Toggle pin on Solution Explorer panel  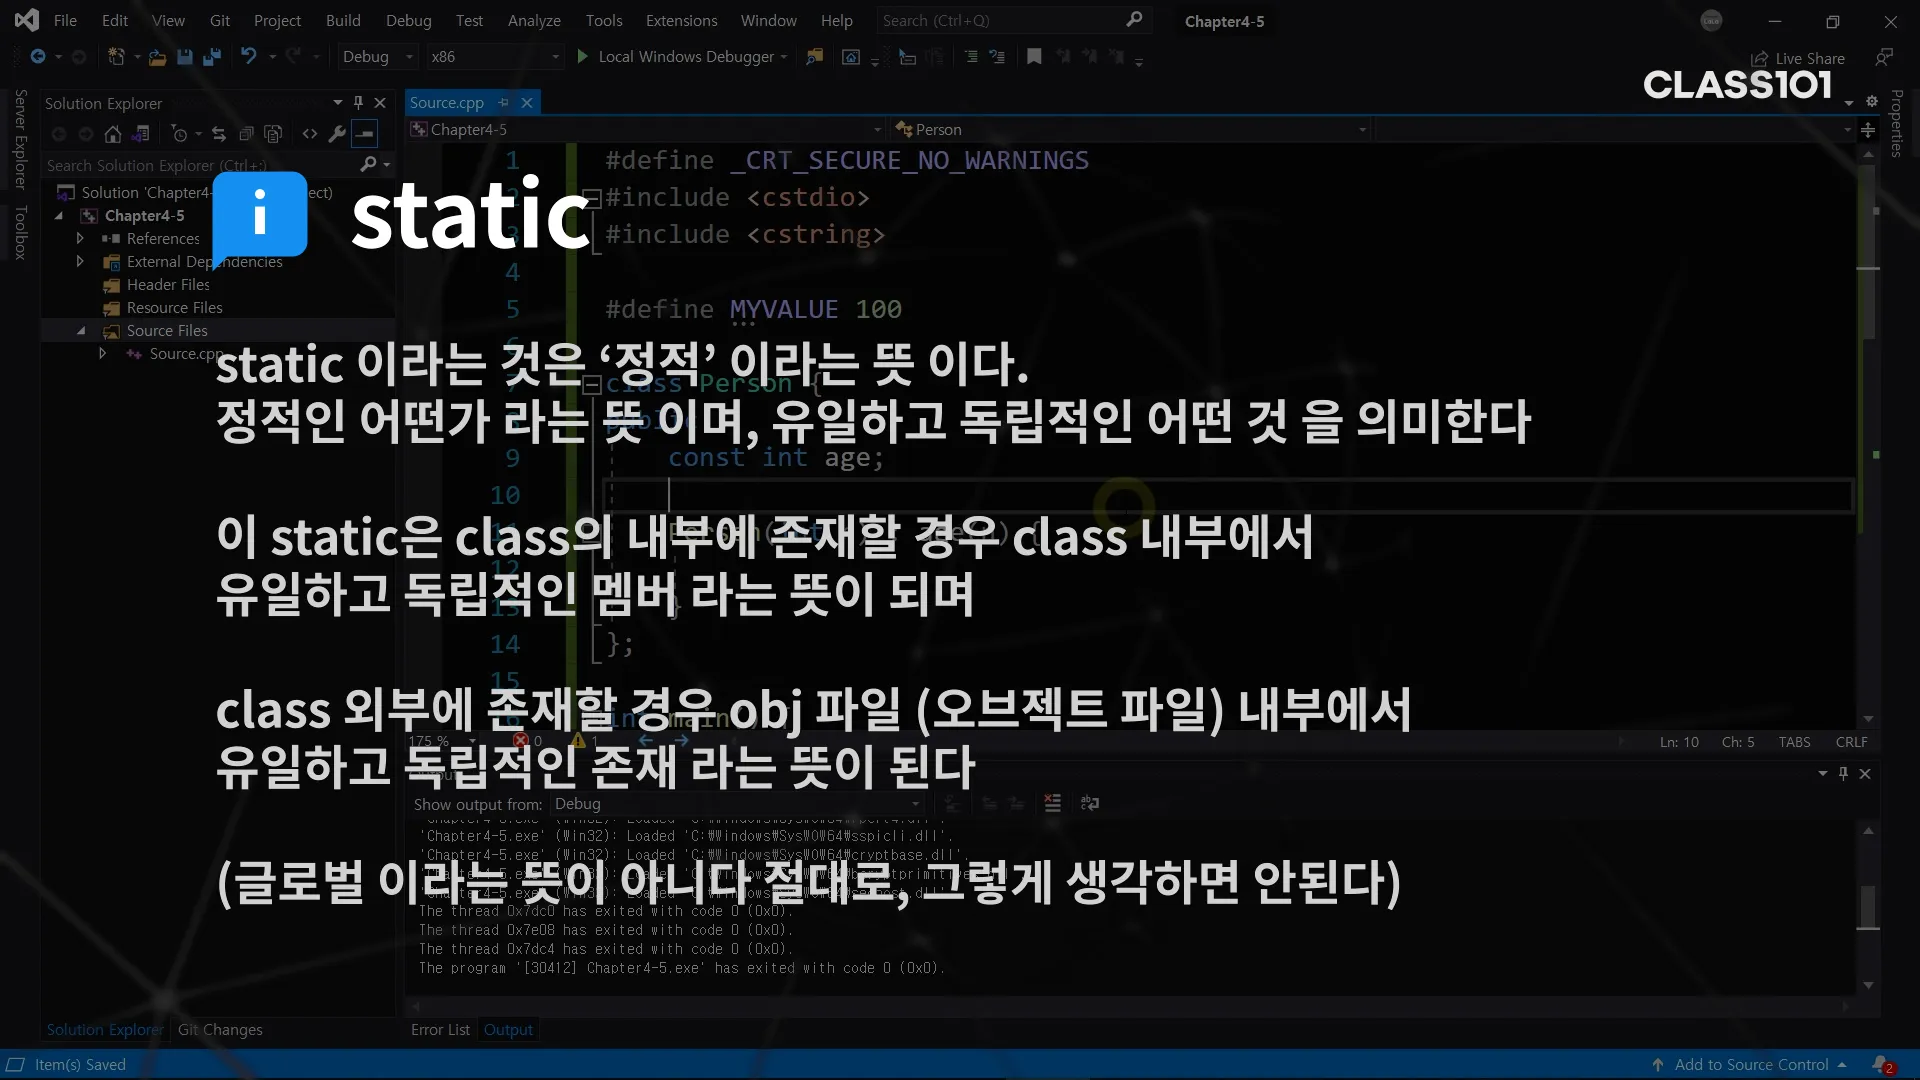point(358,103)
